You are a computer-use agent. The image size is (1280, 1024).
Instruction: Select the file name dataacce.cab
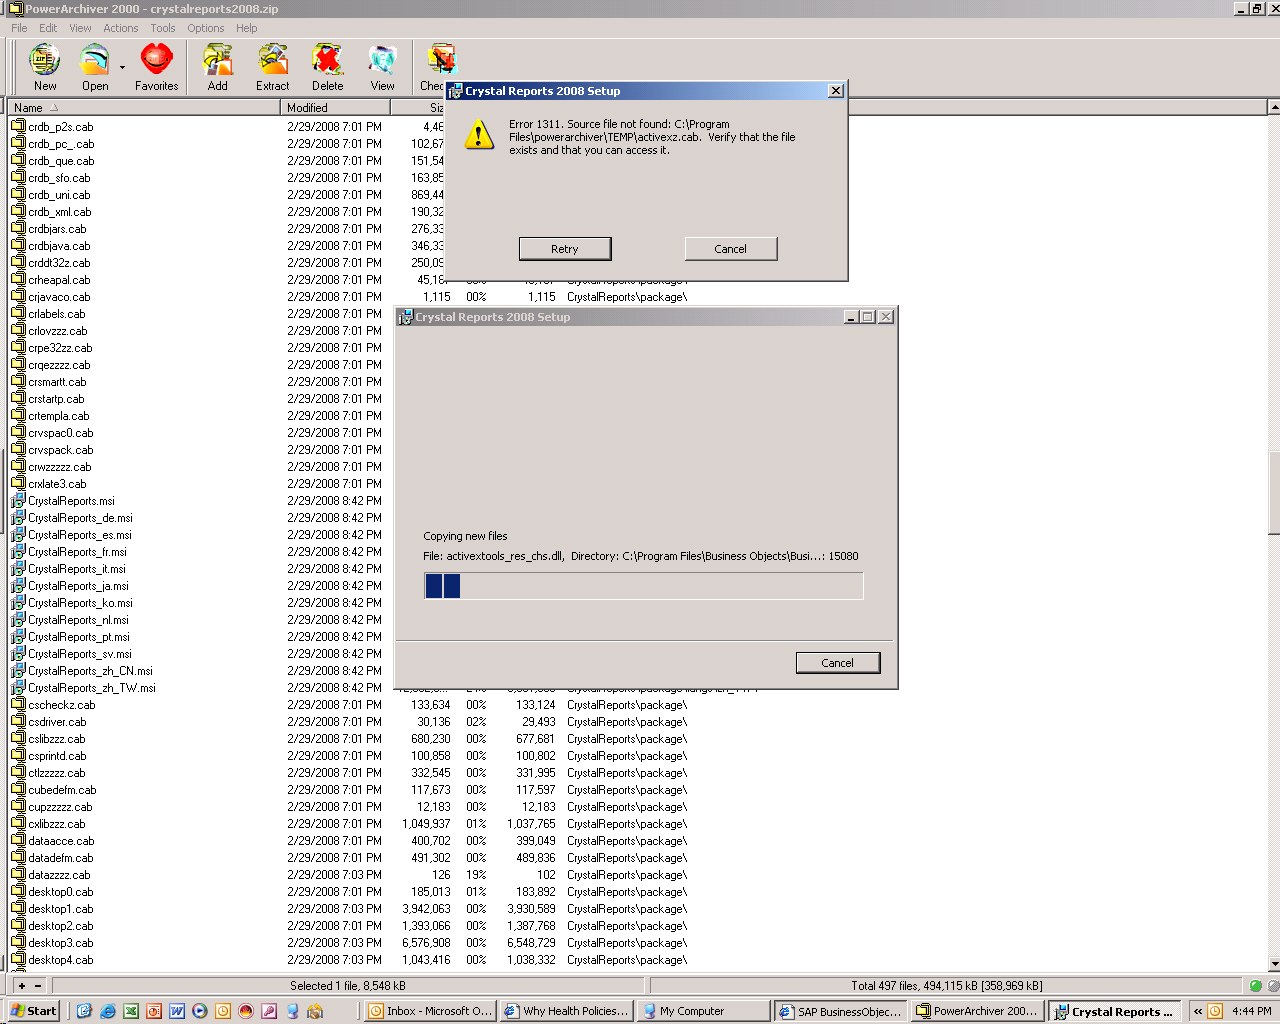pyautogui.click(x=61, y=841)
